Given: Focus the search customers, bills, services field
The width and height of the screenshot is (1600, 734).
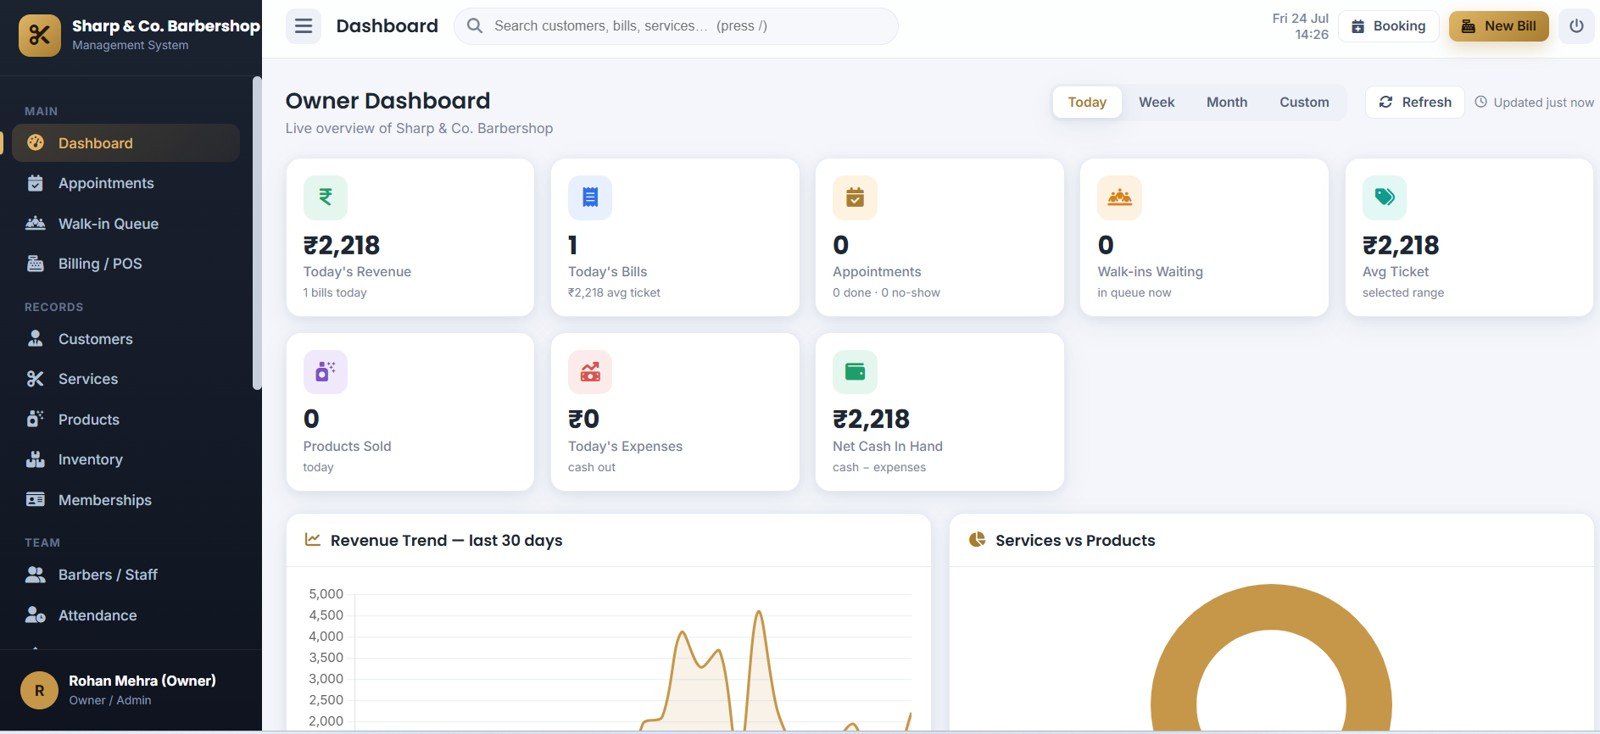Looking at the screenshot, I should point(676,26).
